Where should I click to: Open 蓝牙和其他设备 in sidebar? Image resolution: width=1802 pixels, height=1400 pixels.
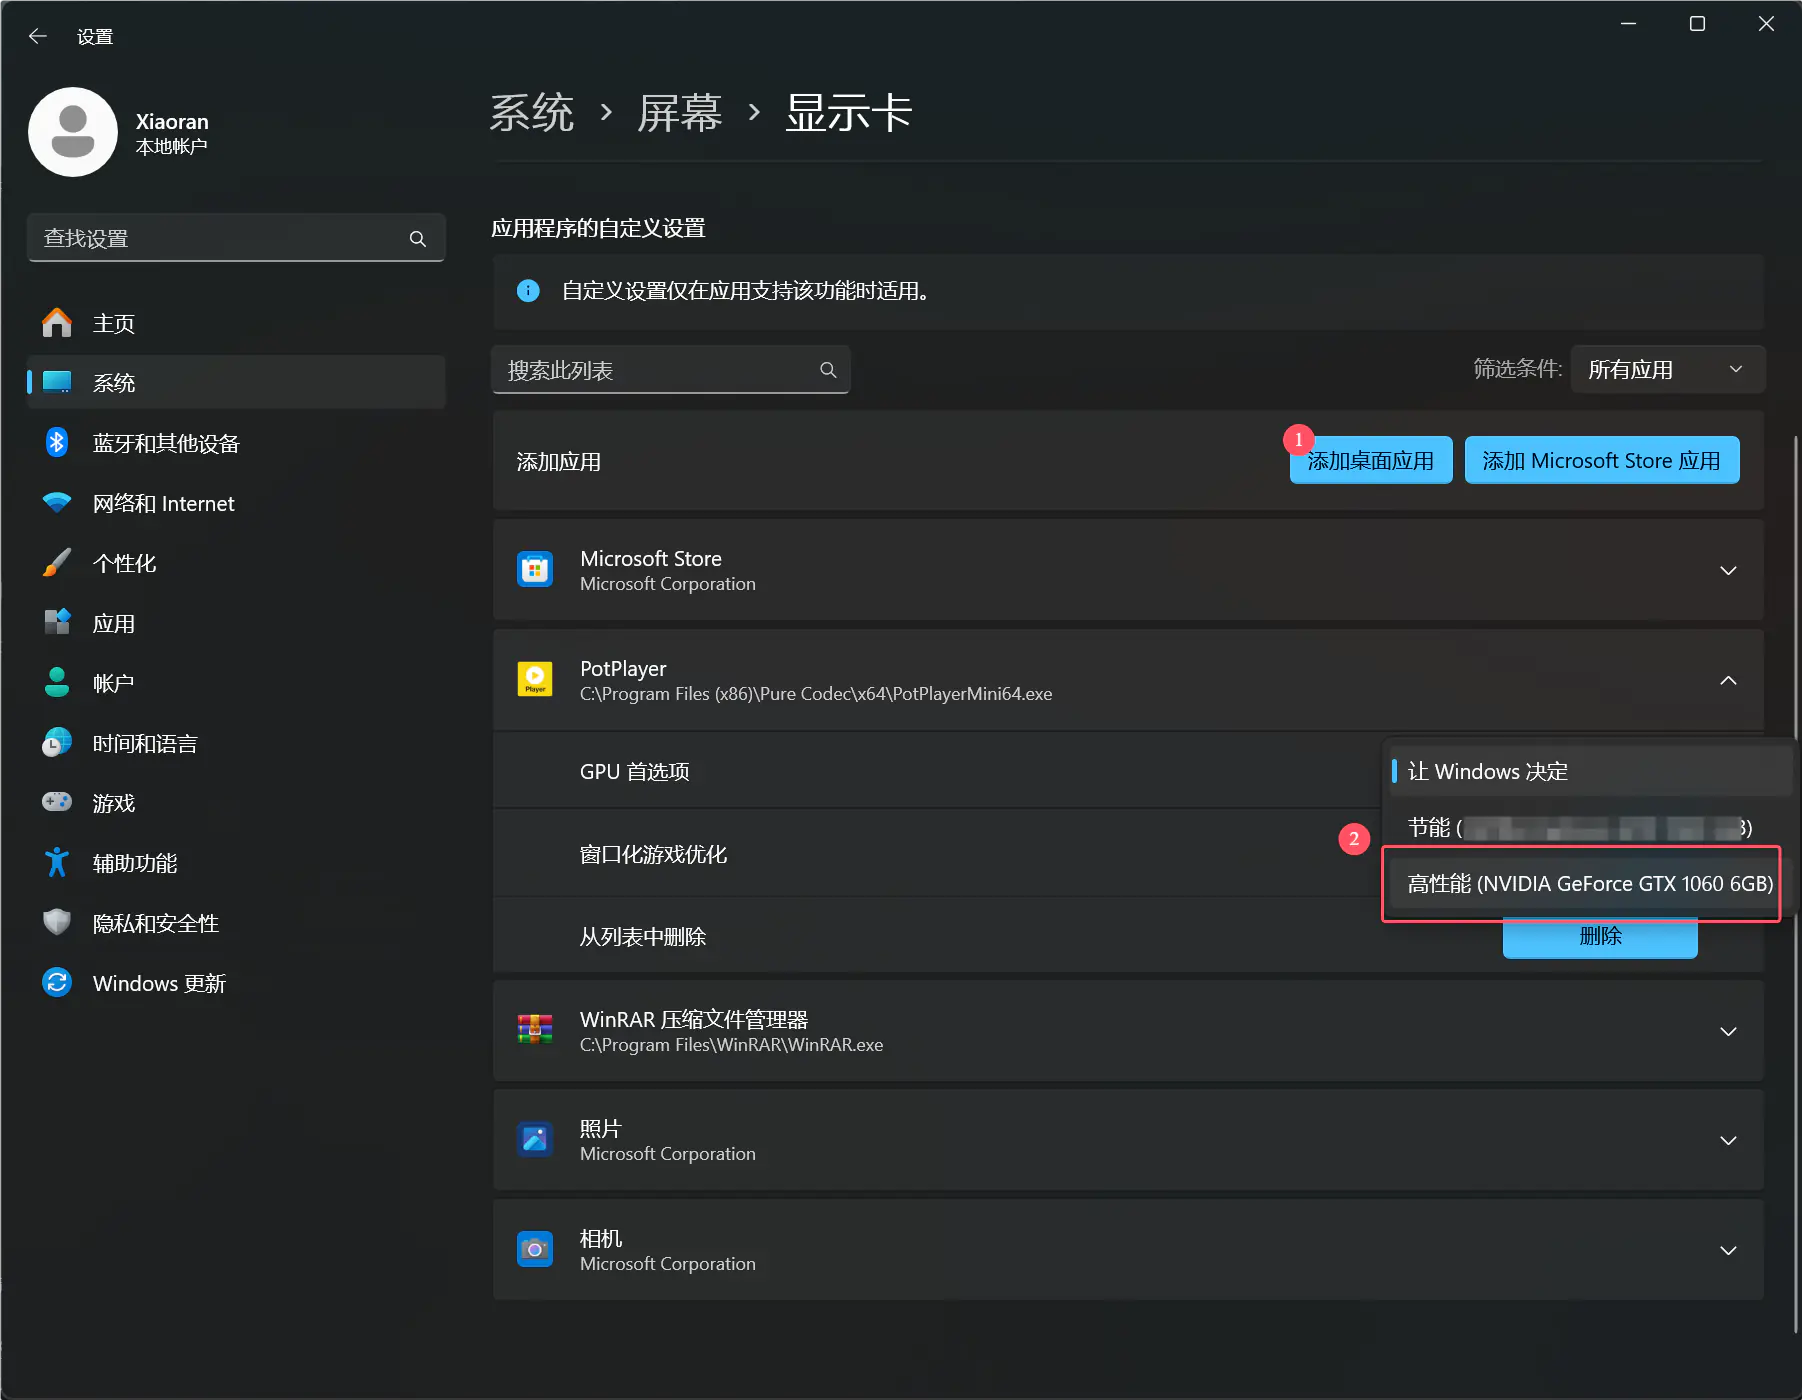click(x=166, y=444)
